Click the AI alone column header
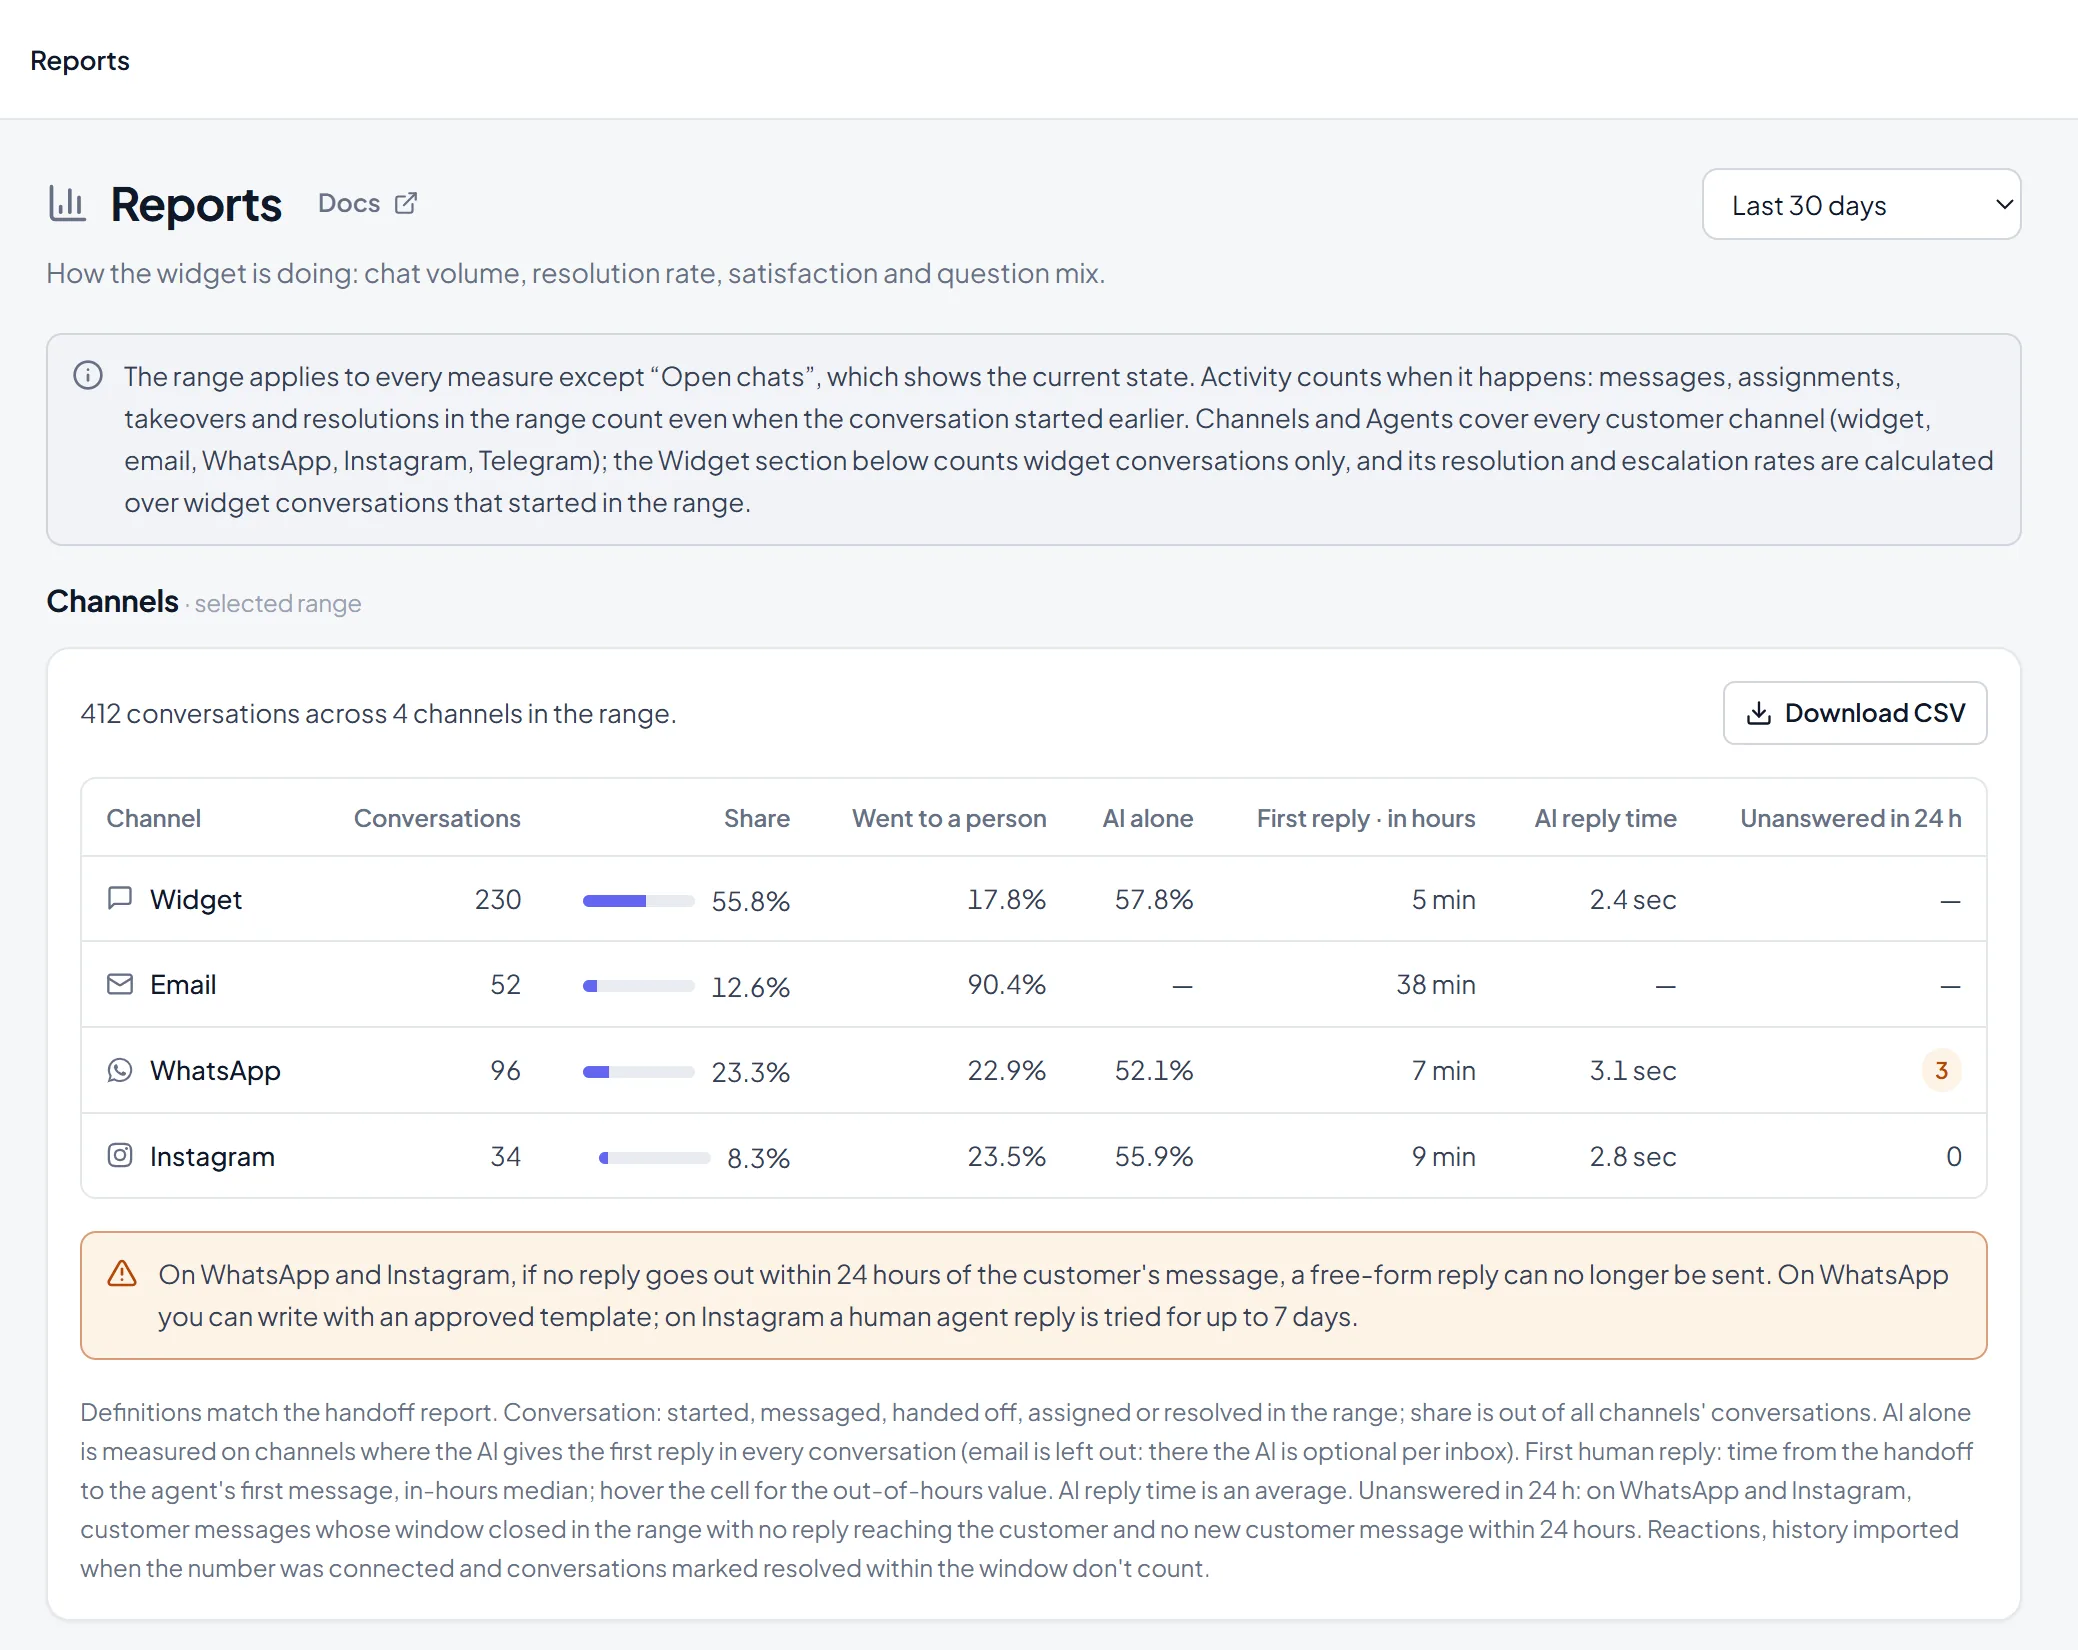Screen dimensions: 2078x1650 (x=1148, y=818)
